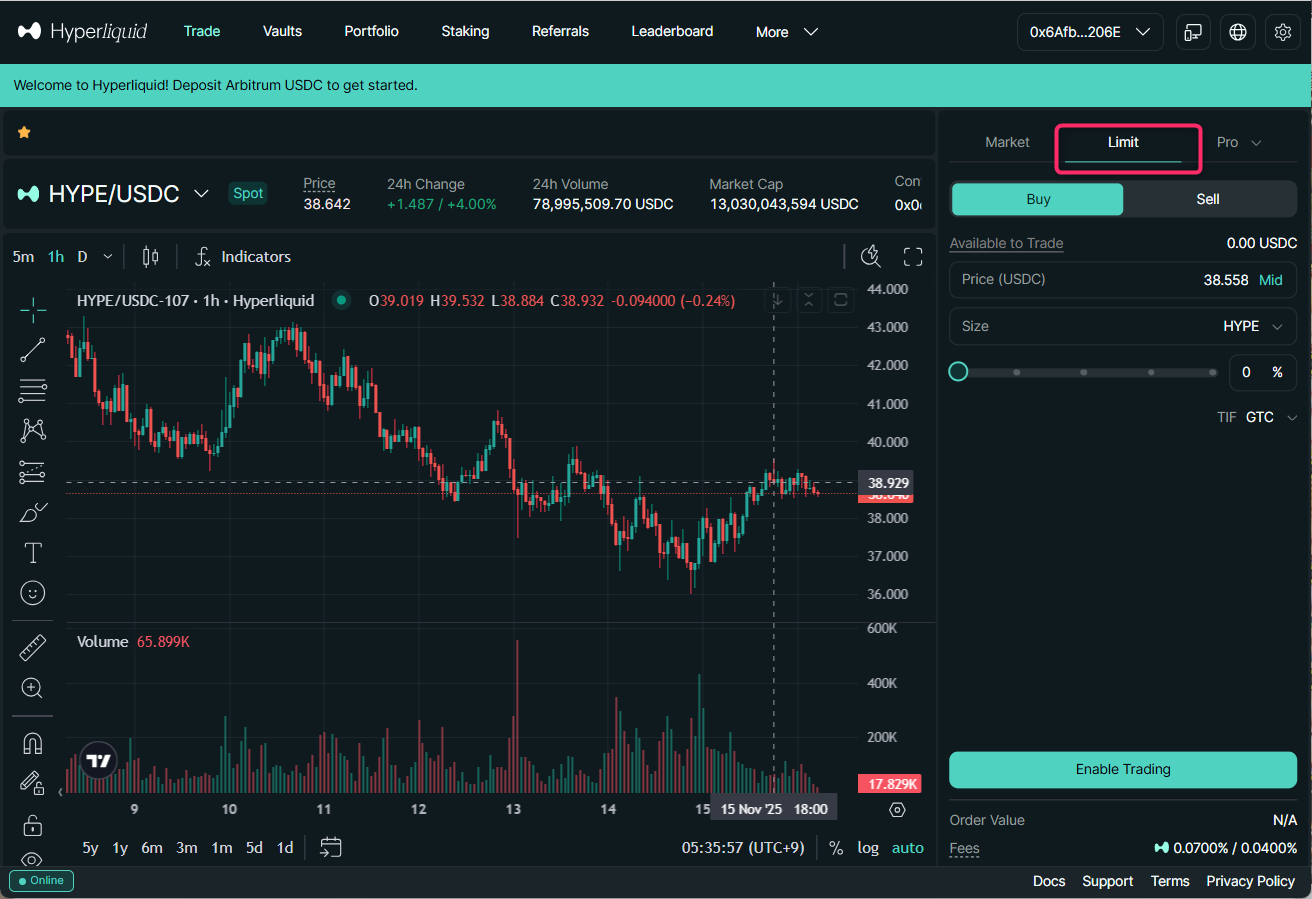The width and height of the screenshot is (1312, 899).
Task: Open the language globe icon
Action: point(1238,32)
